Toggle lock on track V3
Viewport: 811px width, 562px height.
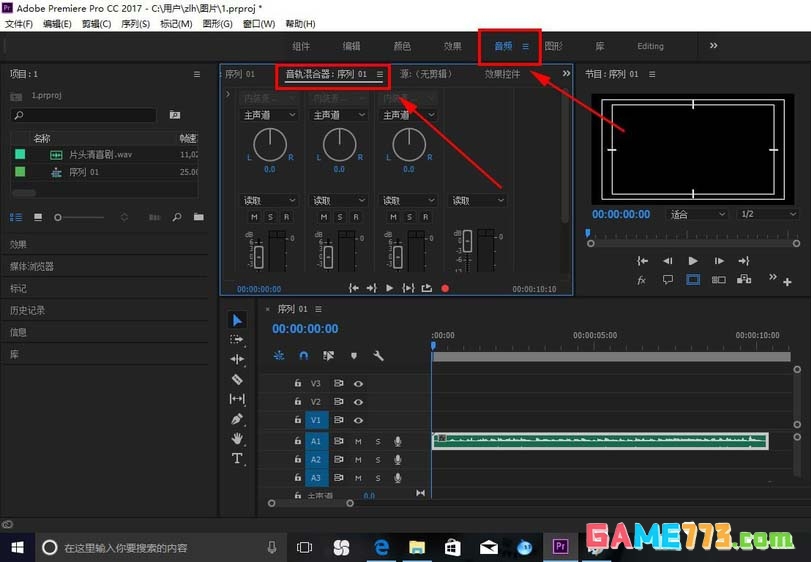click(x=297, y=383)
